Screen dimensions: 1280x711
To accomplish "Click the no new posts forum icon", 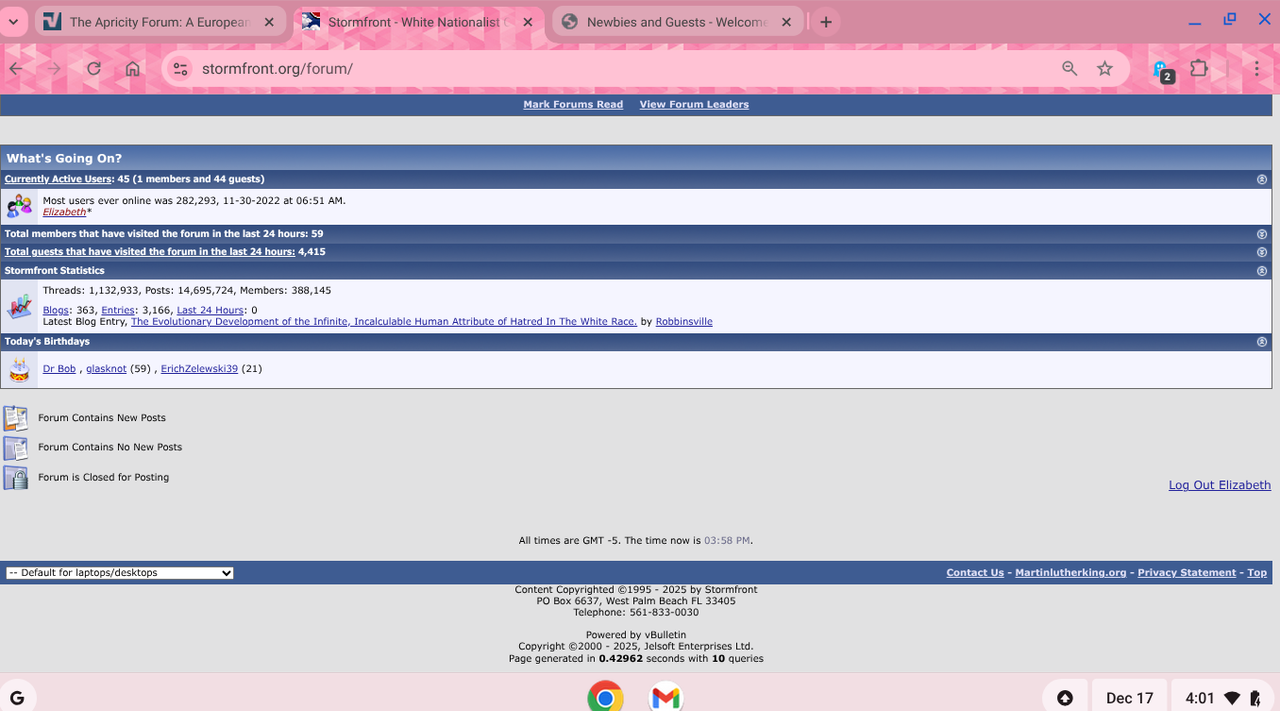I will (x=16, y=448).
